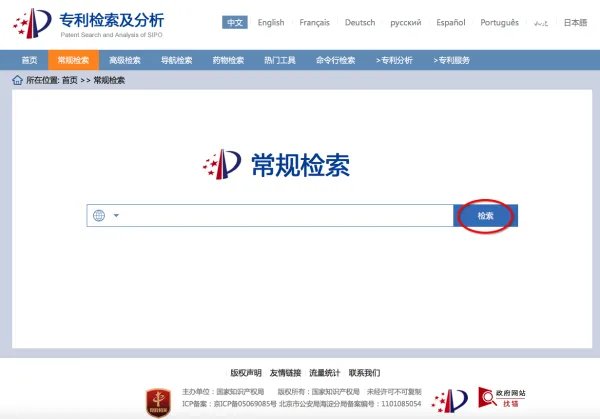Expand the >专利分析 menu

[394, 60]
